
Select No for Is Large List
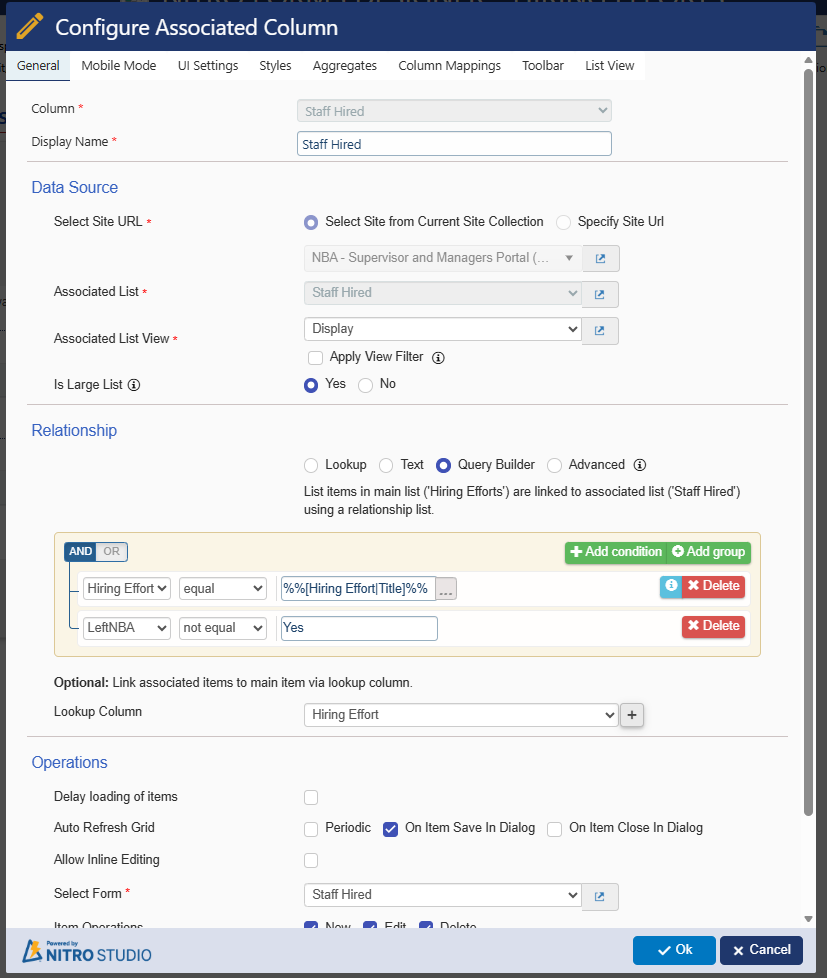point(366,384)
